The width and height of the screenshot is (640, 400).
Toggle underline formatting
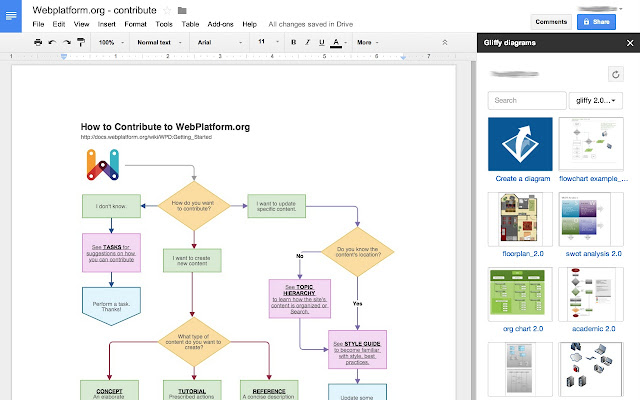pyautogui.click(x=322, y=42)
